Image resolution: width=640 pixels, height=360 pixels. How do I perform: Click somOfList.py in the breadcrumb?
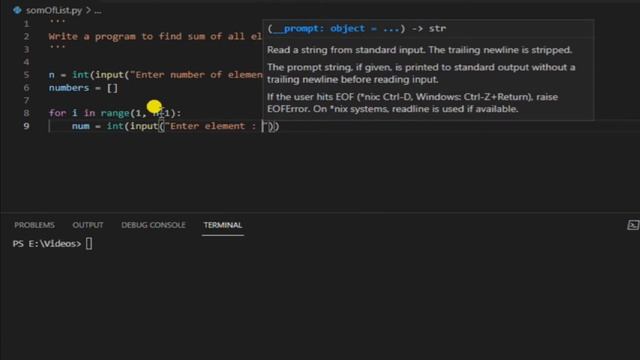54,10
